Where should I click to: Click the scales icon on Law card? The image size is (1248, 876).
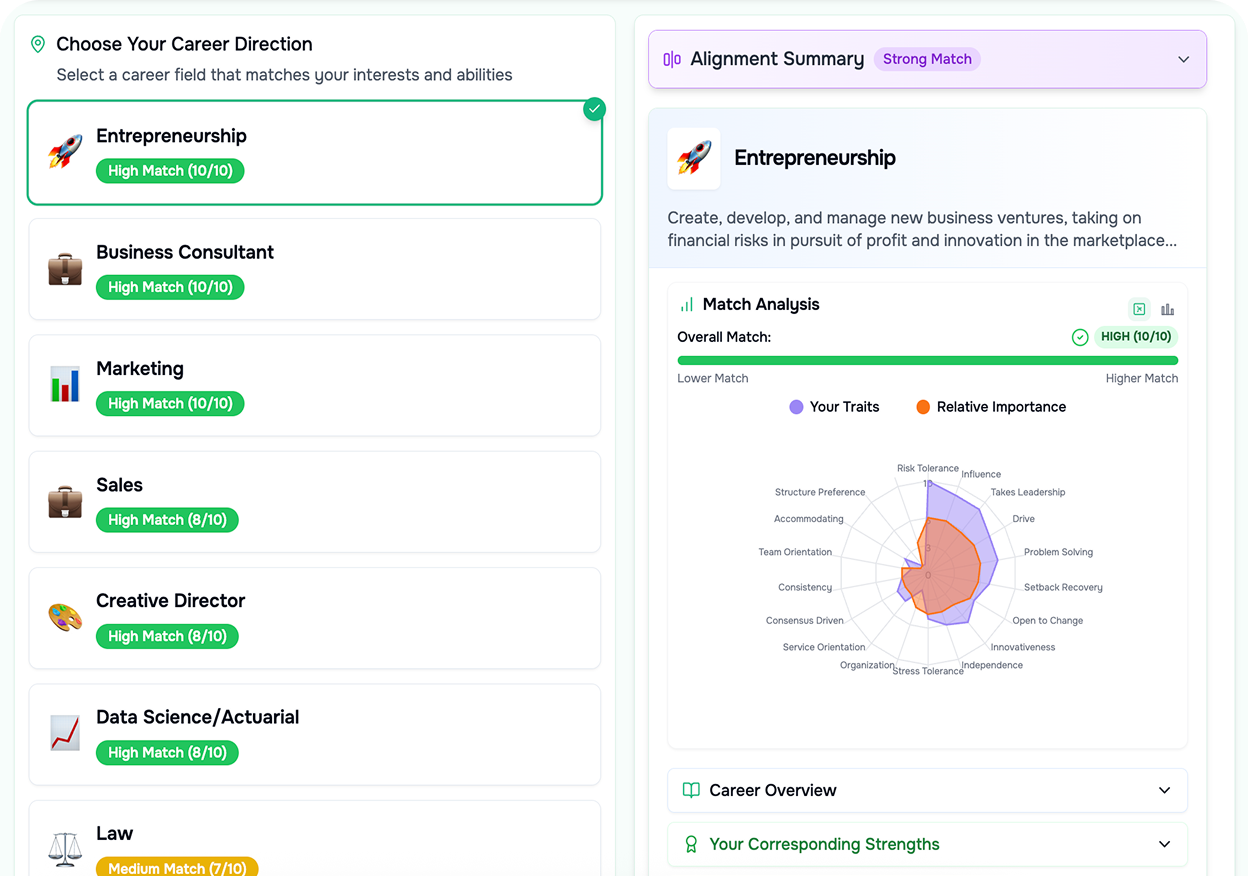[x=65, y=850]
